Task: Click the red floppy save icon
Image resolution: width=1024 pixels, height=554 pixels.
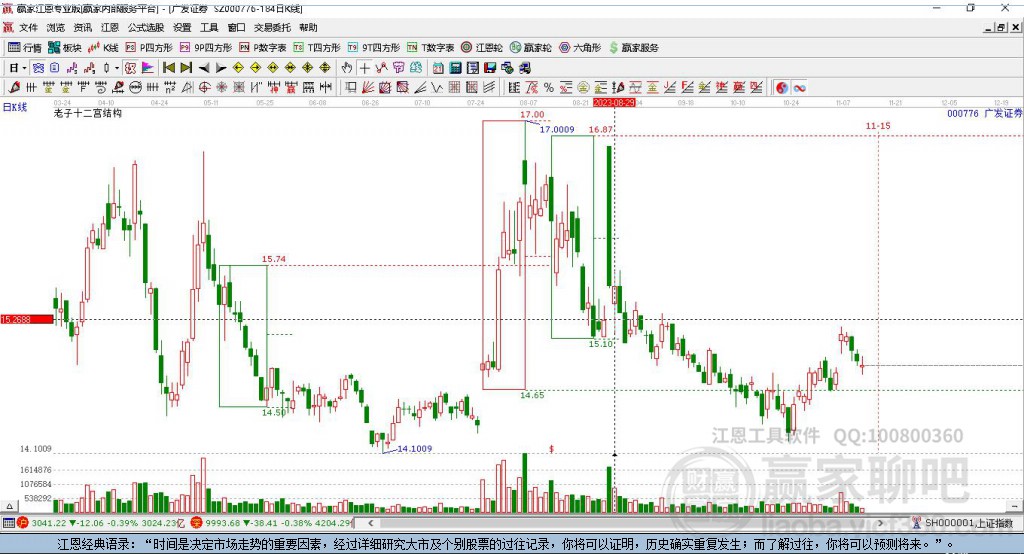Action: tap(490, 68)
